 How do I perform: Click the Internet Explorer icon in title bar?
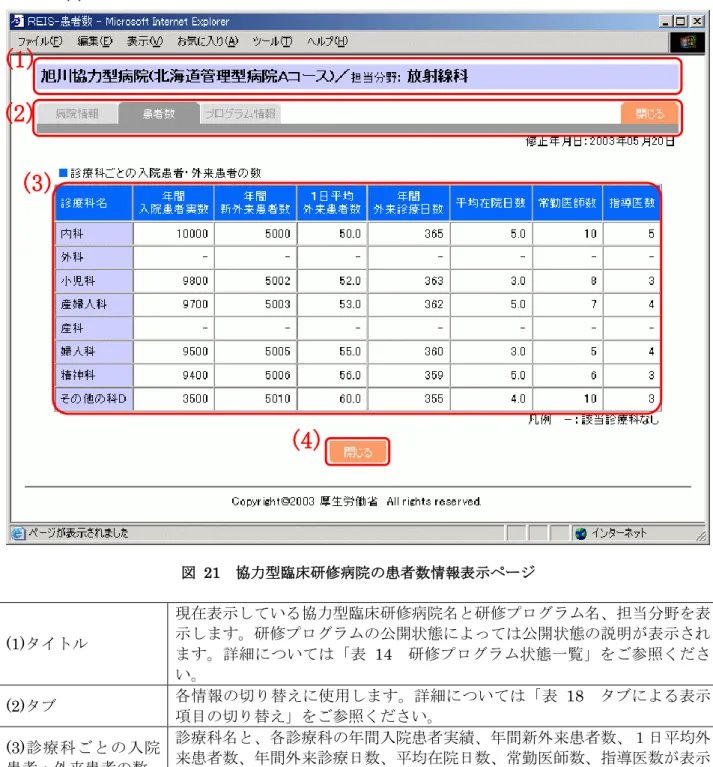(x=18, y=21)
